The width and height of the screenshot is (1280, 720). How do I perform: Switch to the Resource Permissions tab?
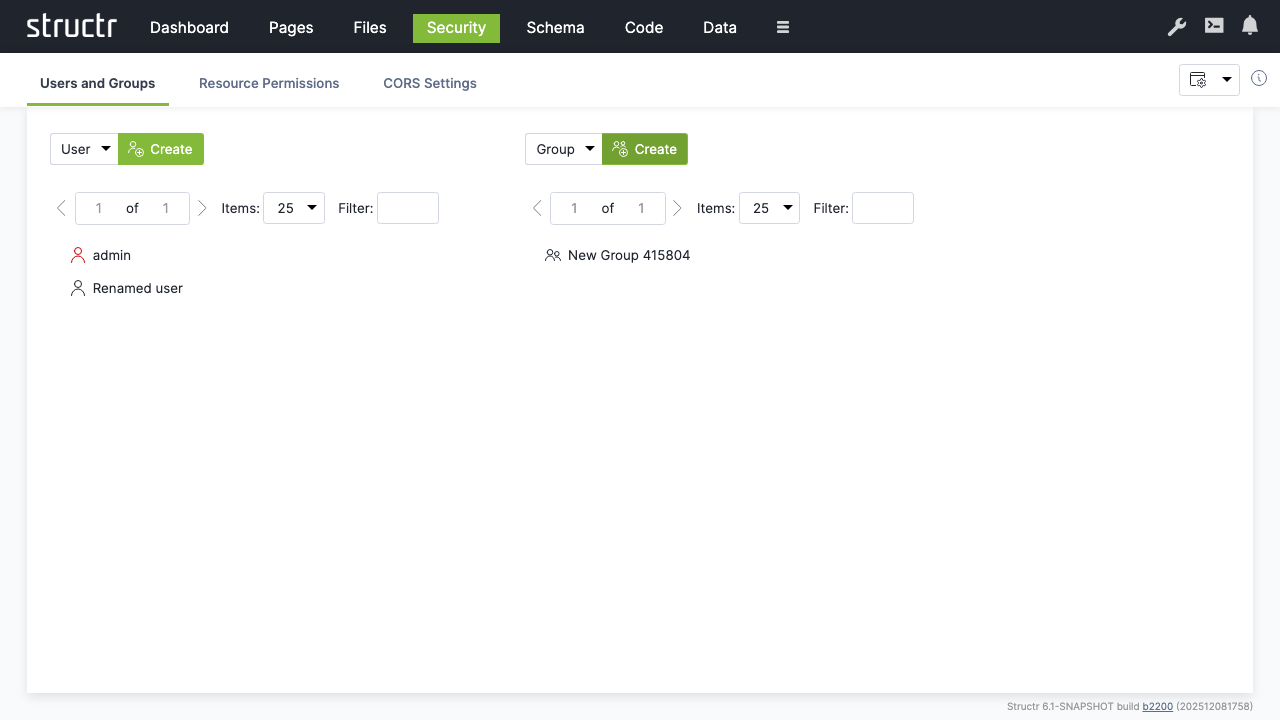pyautogui.click(x=268, y=83)
